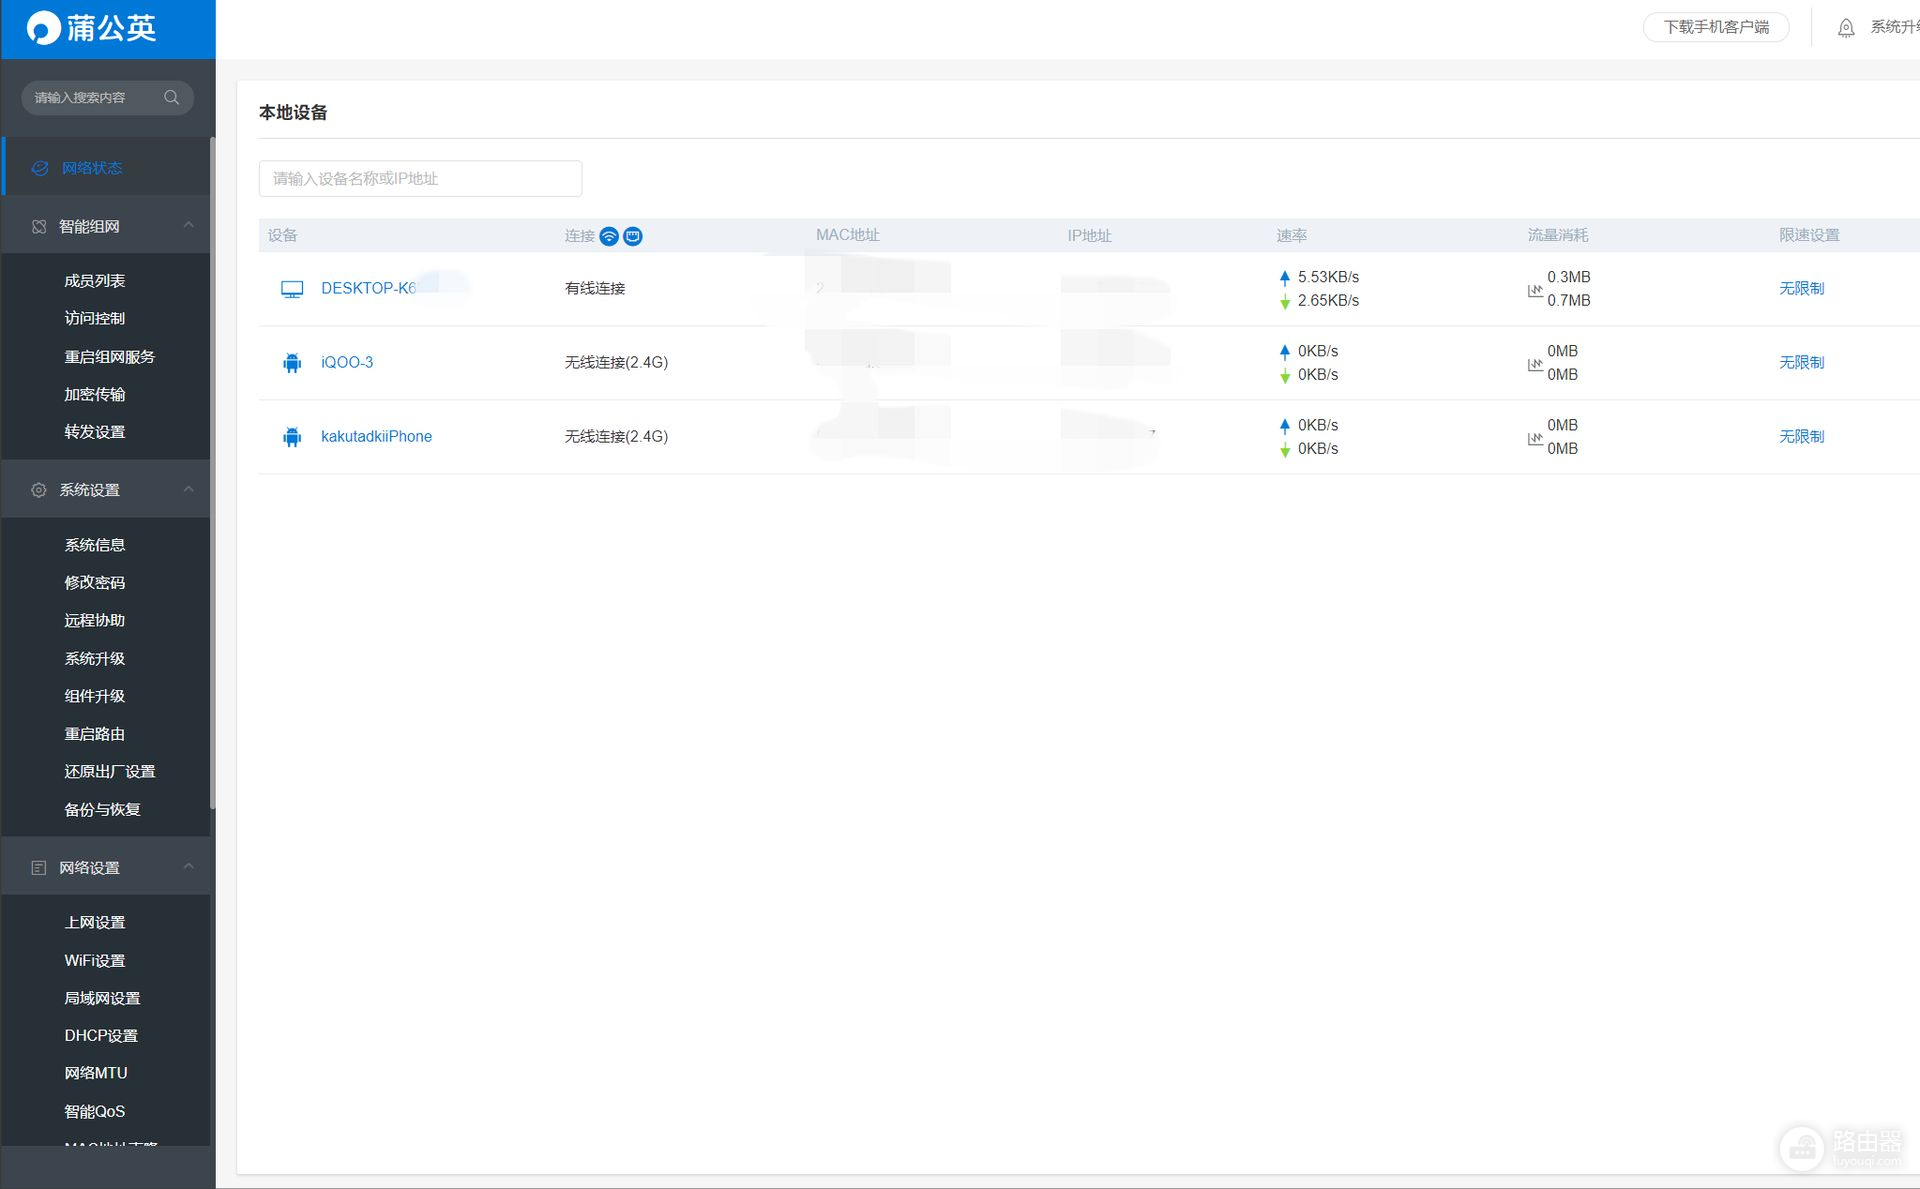Click 无线连接(2.4G) cell in iQOO-3 row
The image size is (1920, 1189).
click(616, 362)
